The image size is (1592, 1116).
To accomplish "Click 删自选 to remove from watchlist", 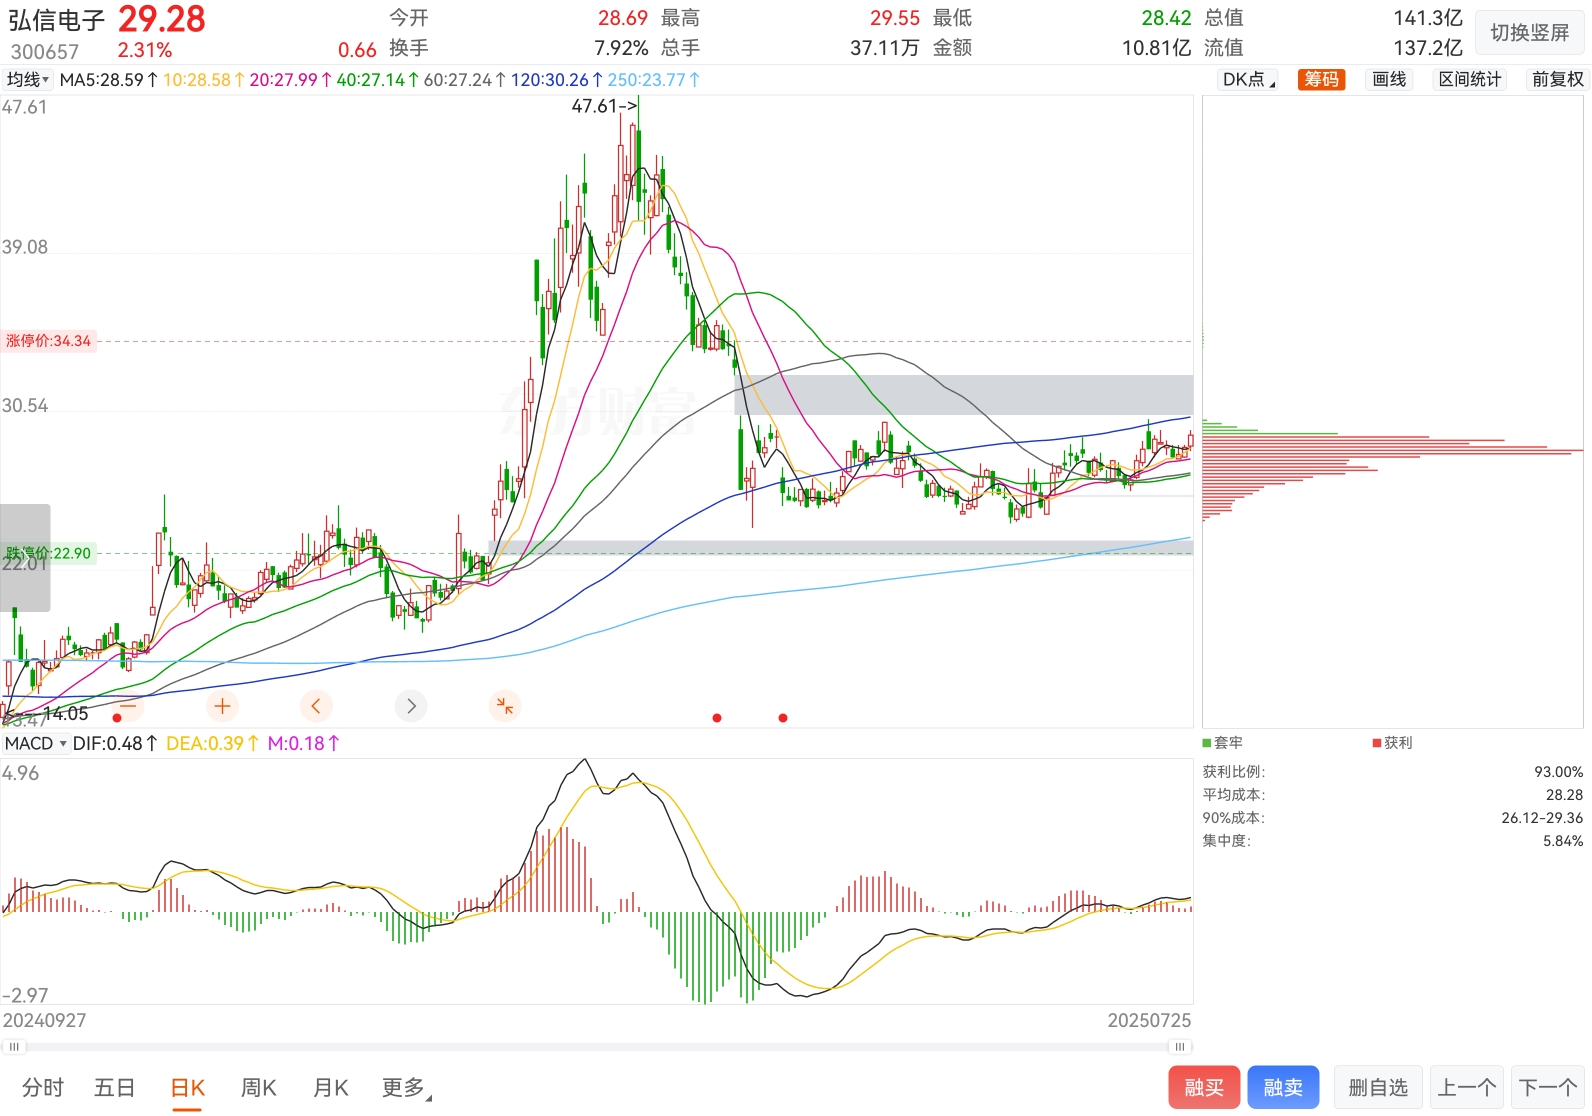I will tap(1378, 1087).
